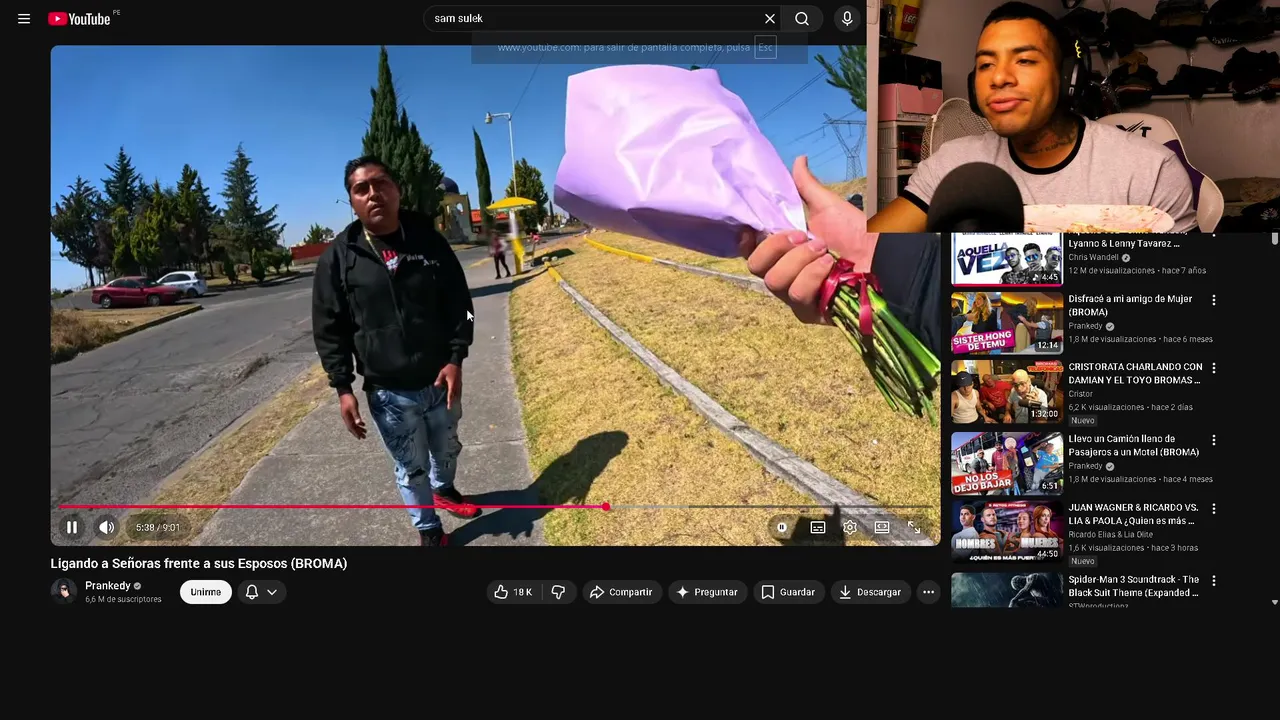This screenshot has height=720, width=1280.
Task: Click the Unirme join button
Action: coord(206,592)
